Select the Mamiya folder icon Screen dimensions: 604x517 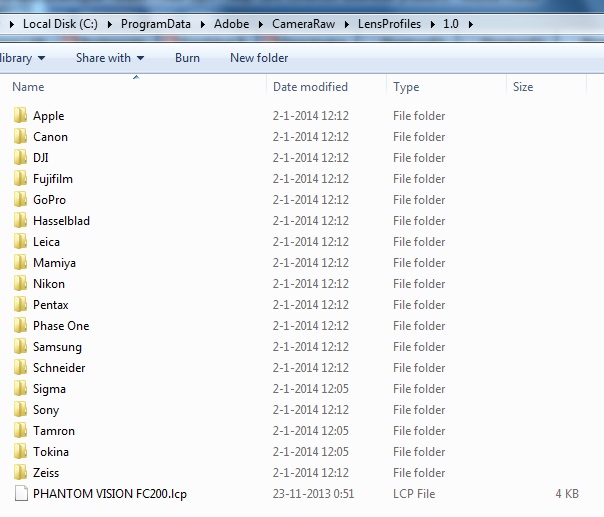(x=20, y=263)
